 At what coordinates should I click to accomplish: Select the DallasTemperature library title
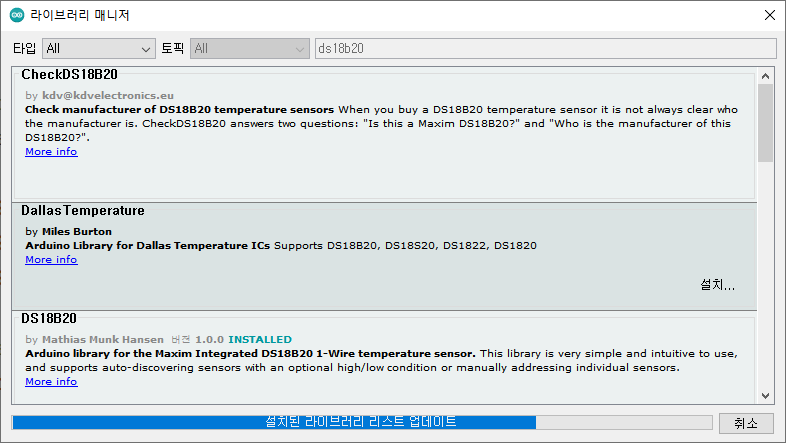[83, 210]
